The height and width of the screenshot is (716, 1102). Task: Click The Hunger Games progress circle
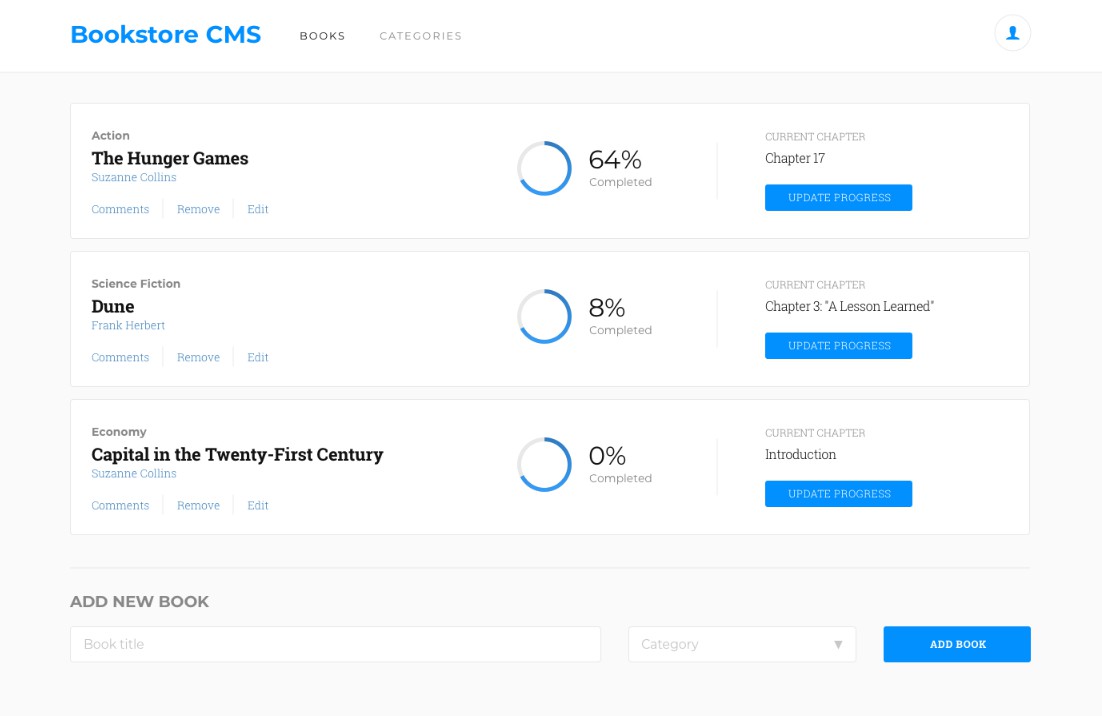coord(544,168)
